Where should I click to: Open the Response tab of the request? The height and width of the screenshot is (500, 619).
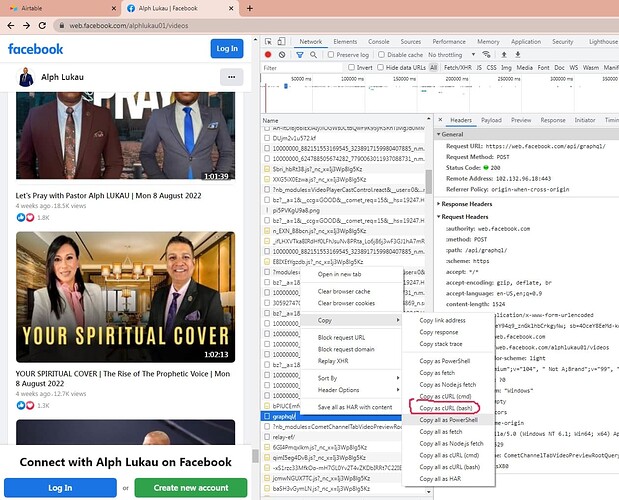tap(553, 120)
